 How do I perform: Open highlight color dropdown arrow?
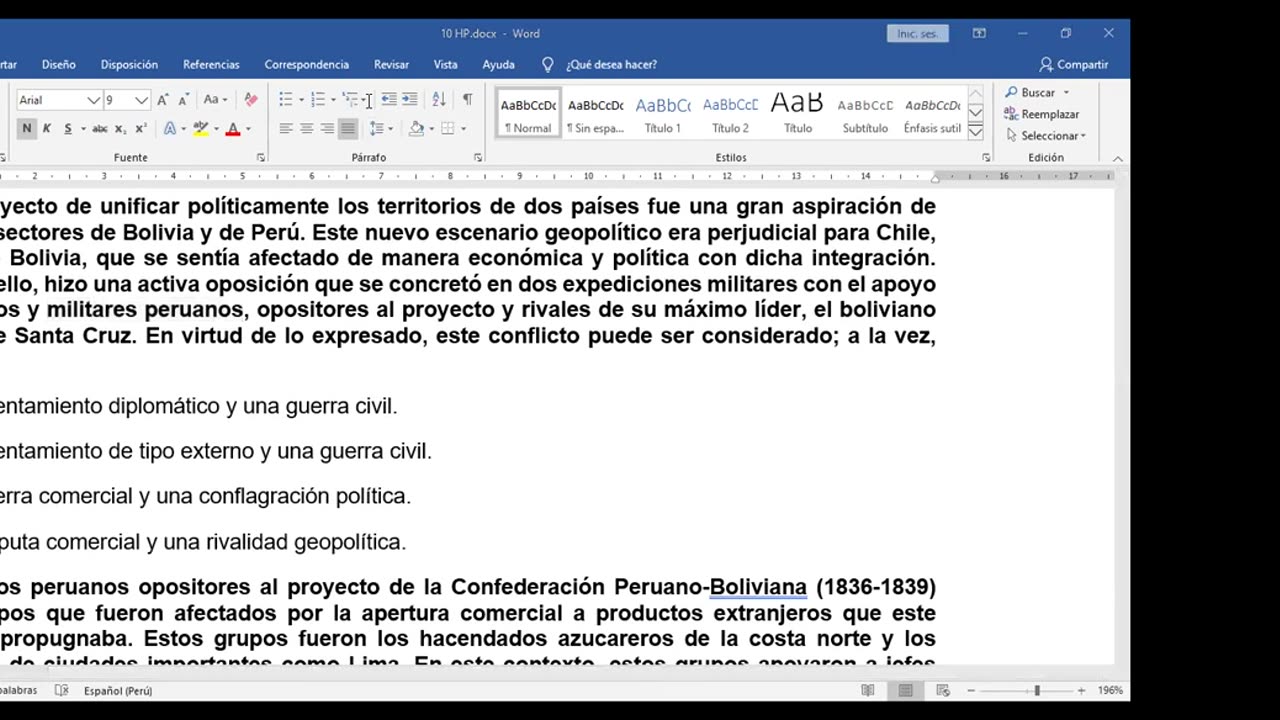coord(216,129)
